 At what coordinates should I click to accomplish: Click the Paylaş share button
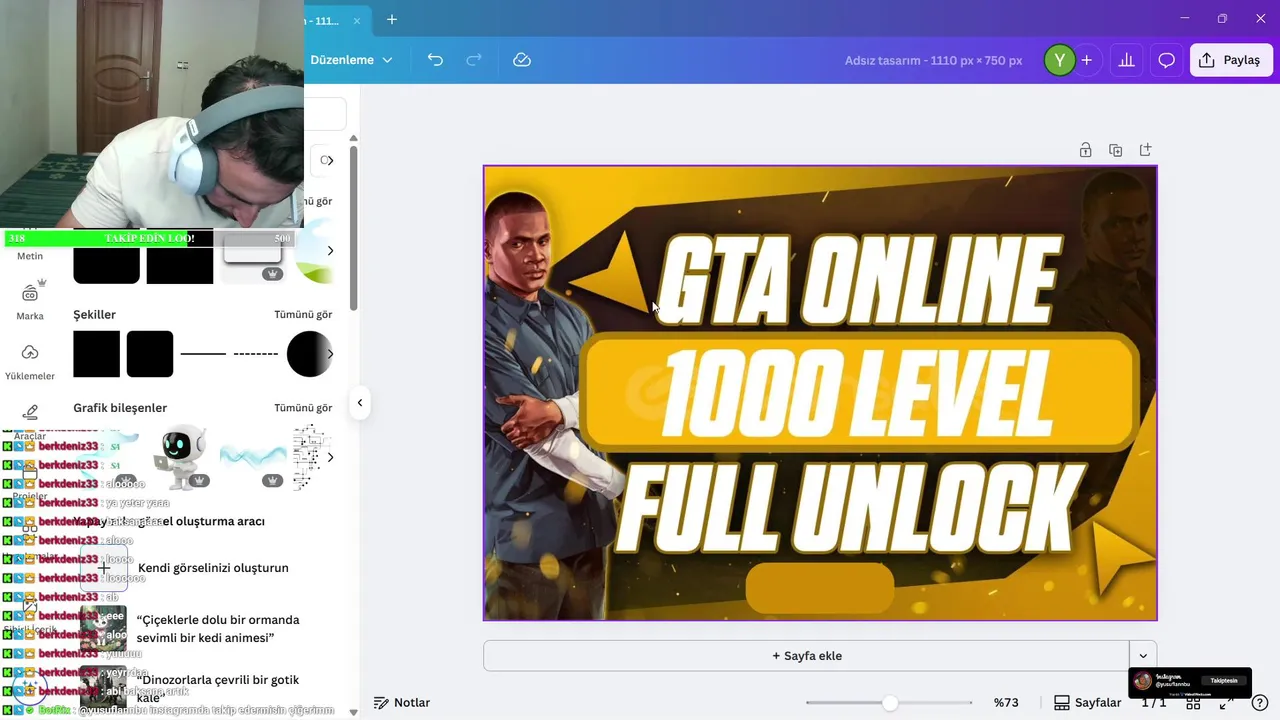coord(1231,60)
